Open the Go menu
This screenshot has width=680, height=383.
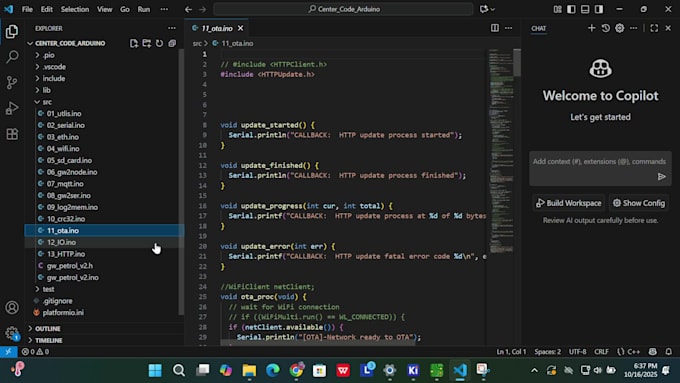point(125,9)
